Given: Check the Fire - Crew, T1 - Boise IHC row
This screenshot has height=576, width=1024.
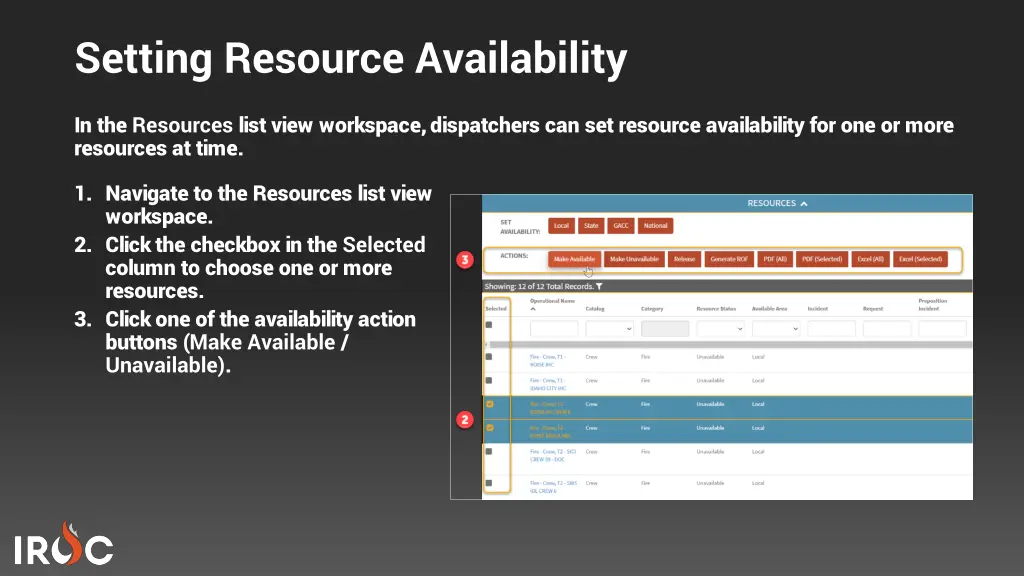Looking at the screenshot, I should pos(489,357).
